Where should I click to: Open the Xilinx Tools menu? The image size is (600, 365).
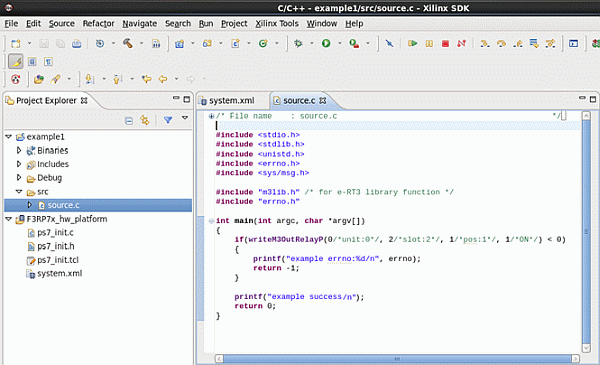(277, 24)
